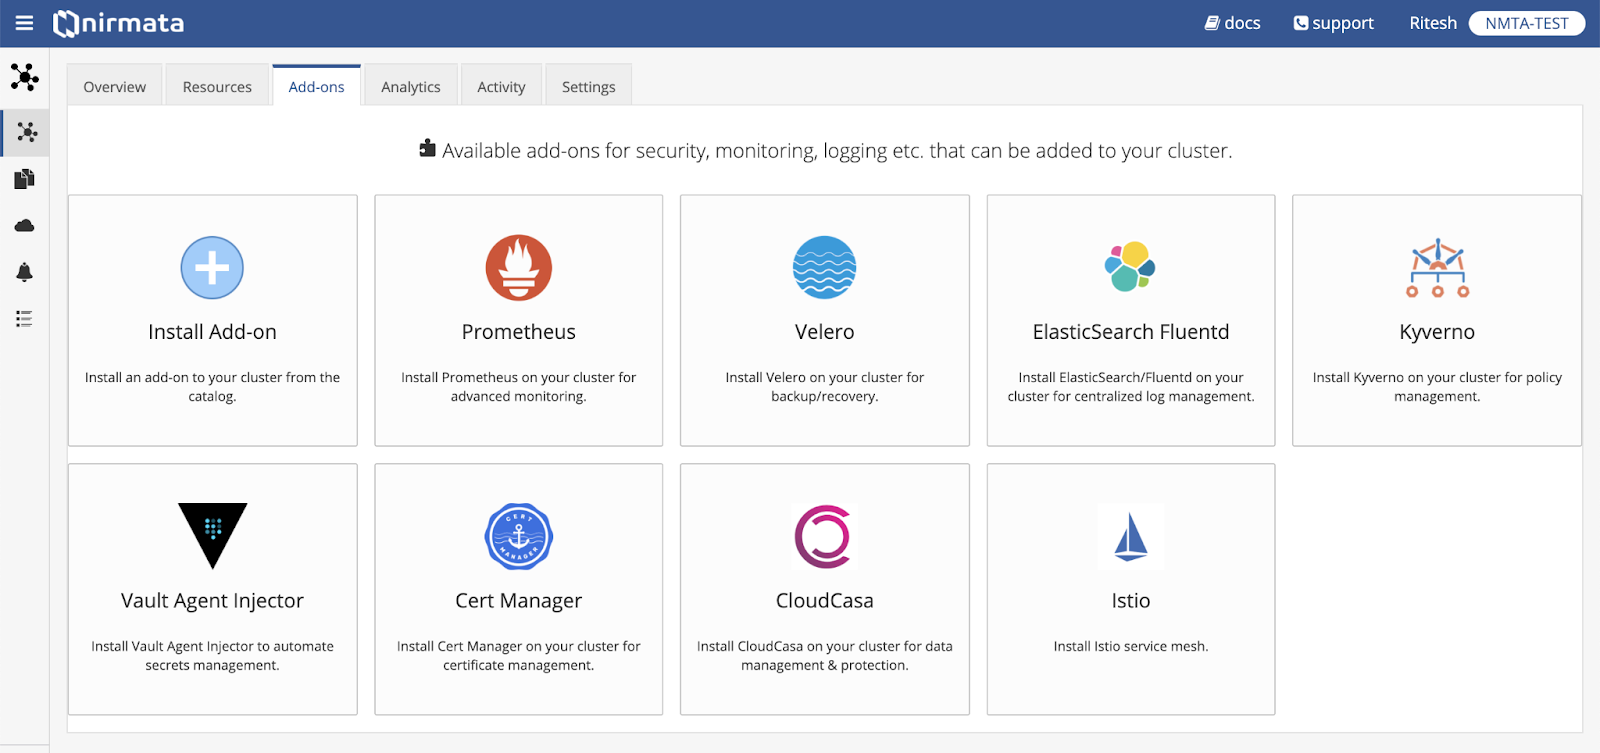
Task: Click the CloudCasa card title
Action: click(824, 601)
